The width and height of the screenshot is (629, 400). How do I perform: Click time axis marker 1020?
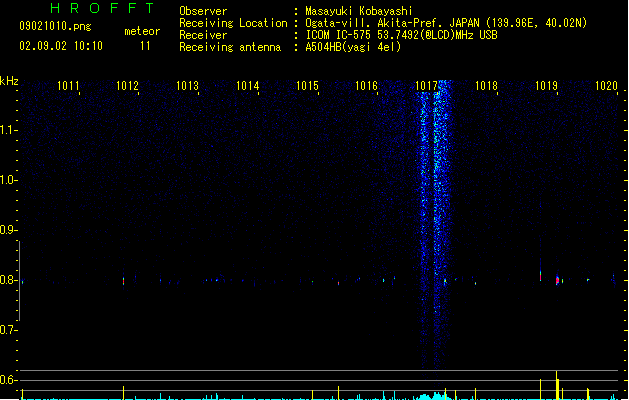pyautogui.click(x=606, y=86)
